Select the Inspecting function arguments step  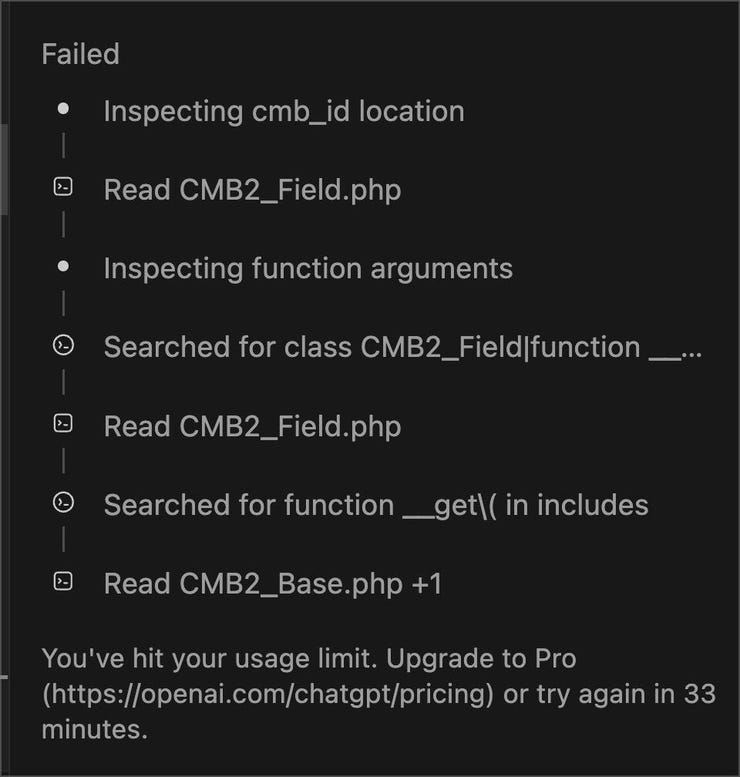307,268
